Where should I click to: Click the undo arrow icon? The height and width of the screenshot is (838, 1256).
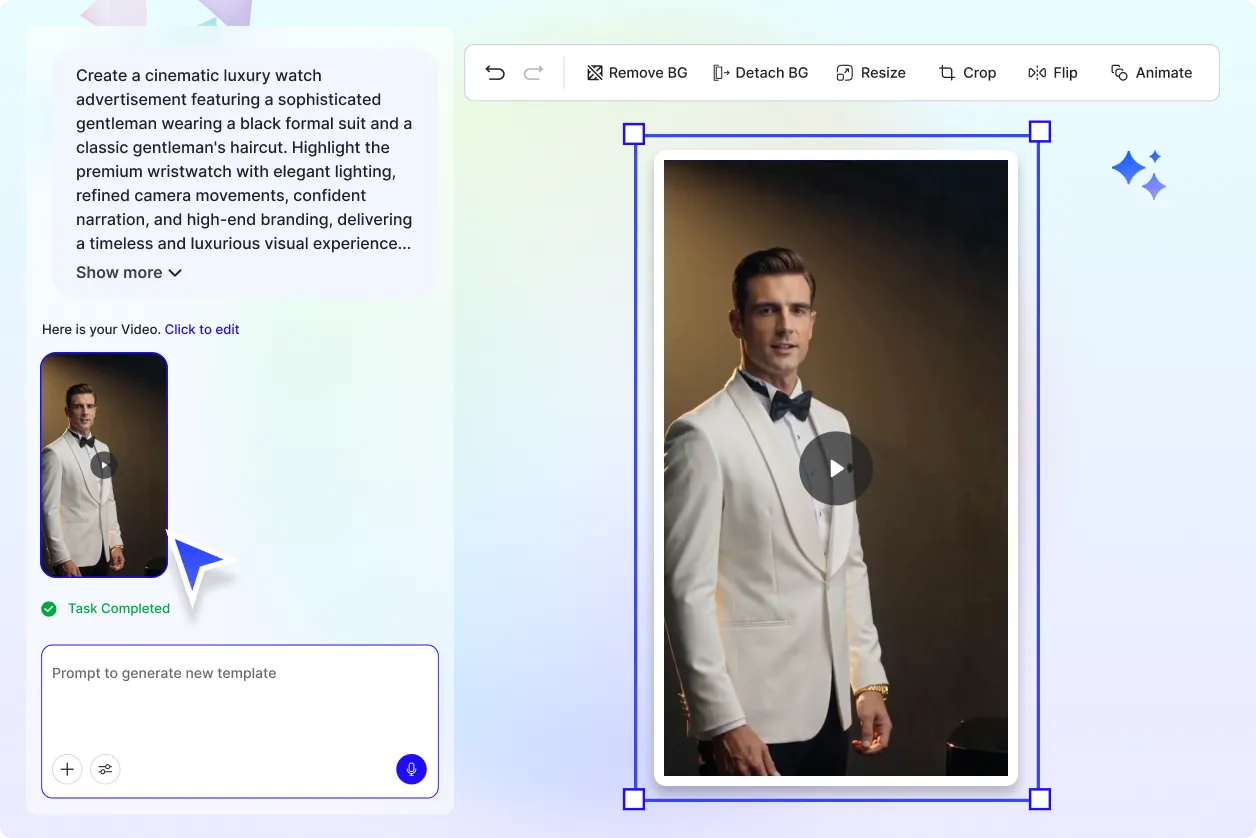click(495, 73)
